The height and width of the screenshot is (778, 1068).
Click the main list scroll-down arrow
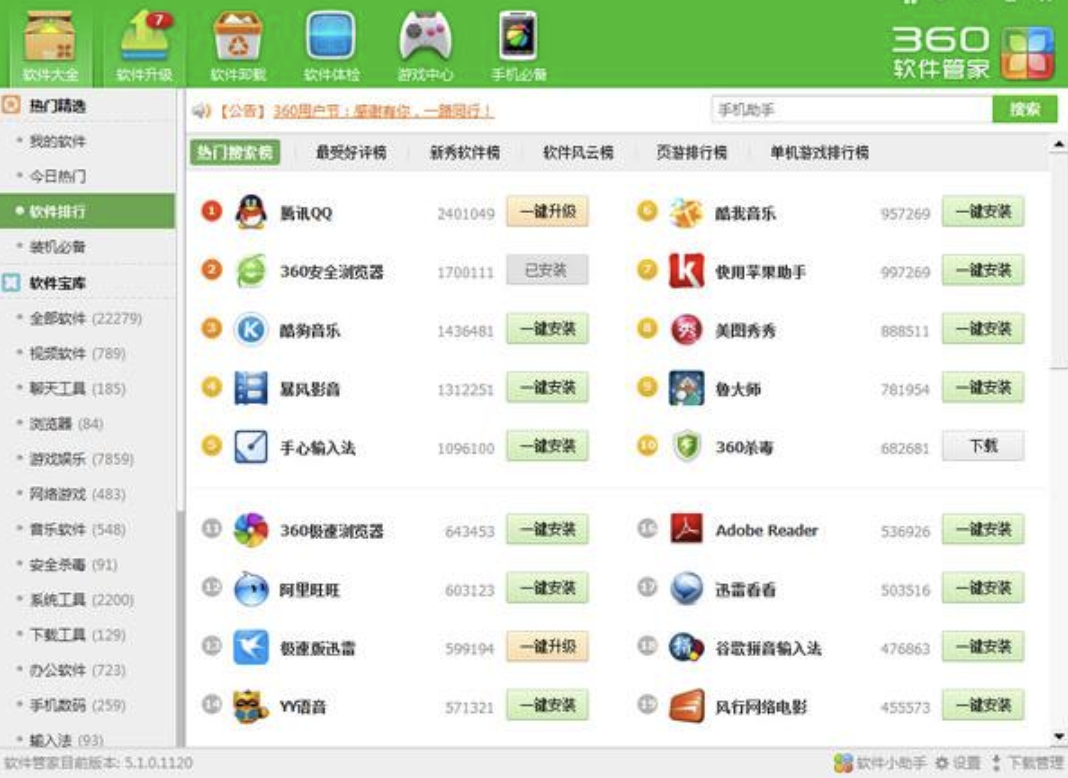[1058, 736]
